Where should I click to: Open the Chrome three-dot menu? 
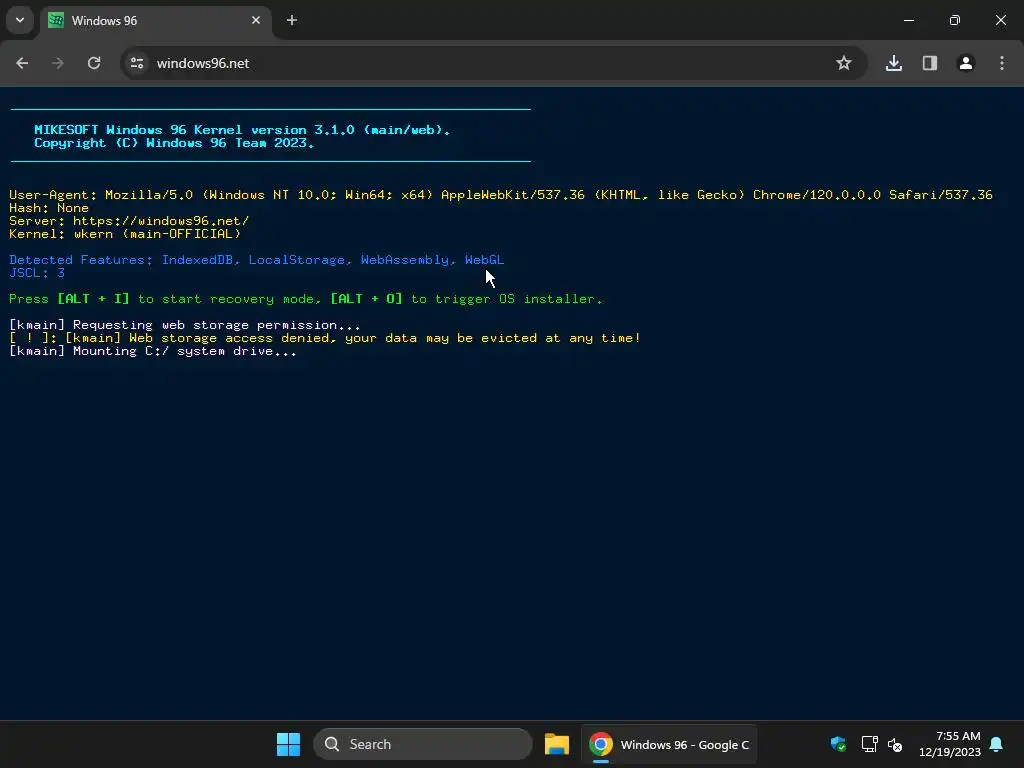(1002, 63)
